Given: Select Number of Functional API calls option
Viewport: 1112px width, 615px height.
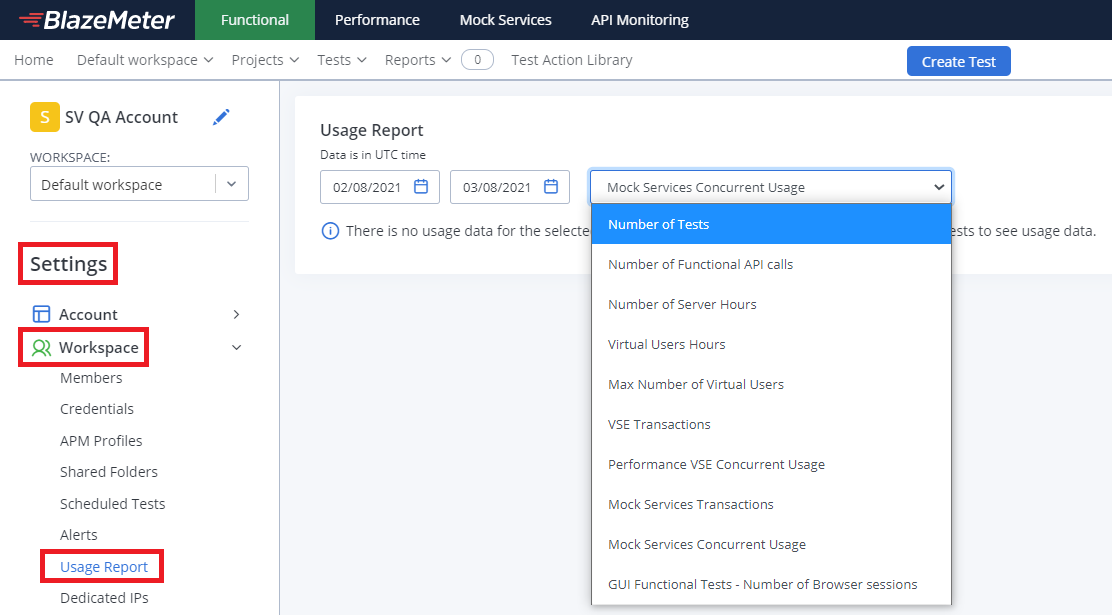Looking at the screenshot, I should point(771,264).
